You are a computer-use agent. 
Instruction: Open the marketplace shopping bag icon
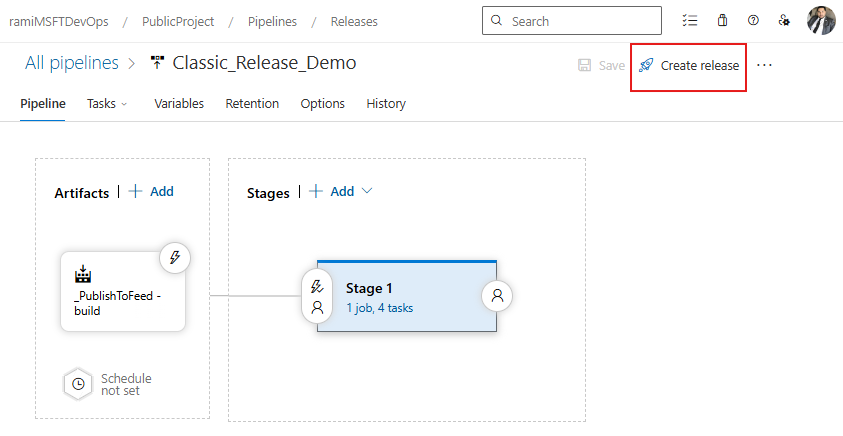(722, 21)
